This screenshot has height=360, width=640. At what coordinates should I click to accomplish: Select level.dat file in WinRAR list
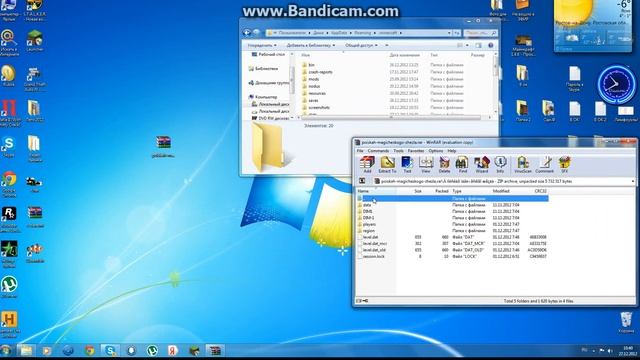pyautogui.click(x=370, y=237)
